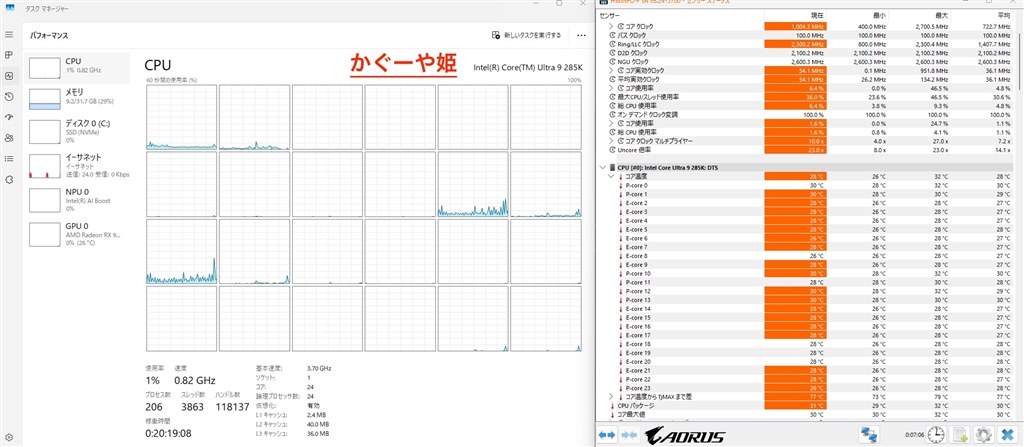Select NPU 0 in performance list
Image resolution: width=1024 pixels, height=447 pixels.
[x=77, y=201]
